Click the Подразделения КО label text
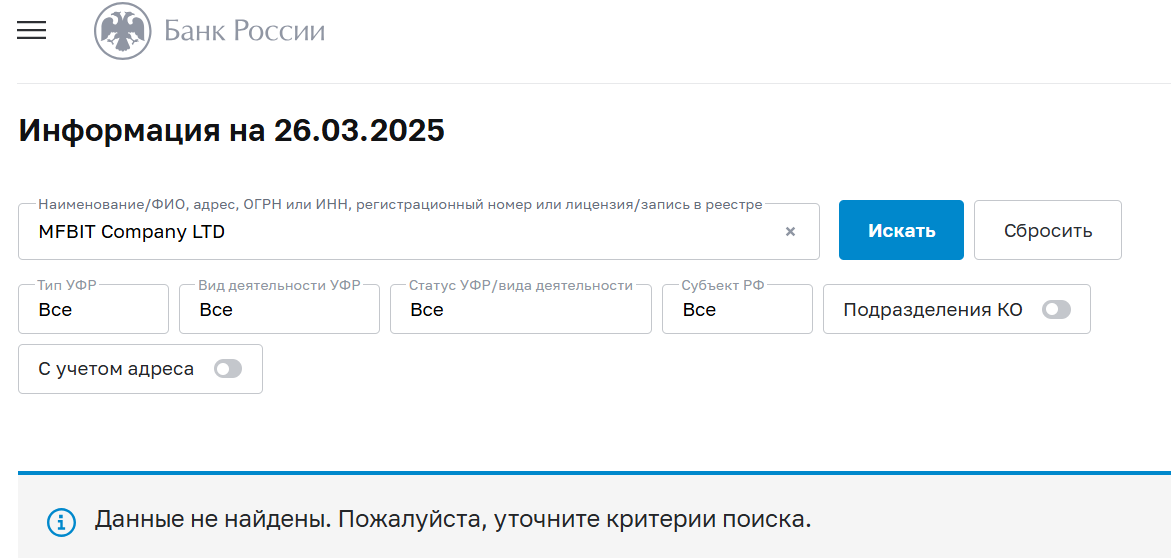 point(933,309)
